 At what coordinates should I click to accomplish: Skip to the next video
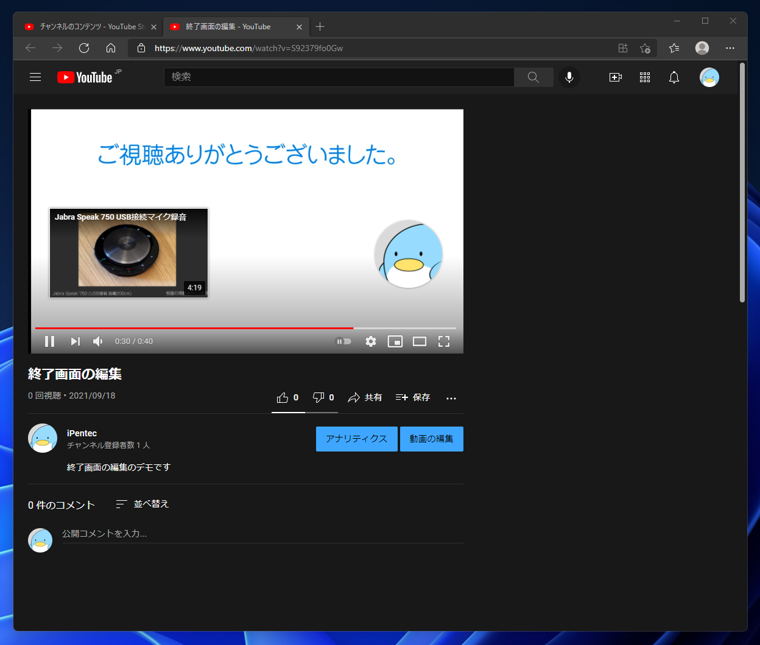click(x=75, y=341)
